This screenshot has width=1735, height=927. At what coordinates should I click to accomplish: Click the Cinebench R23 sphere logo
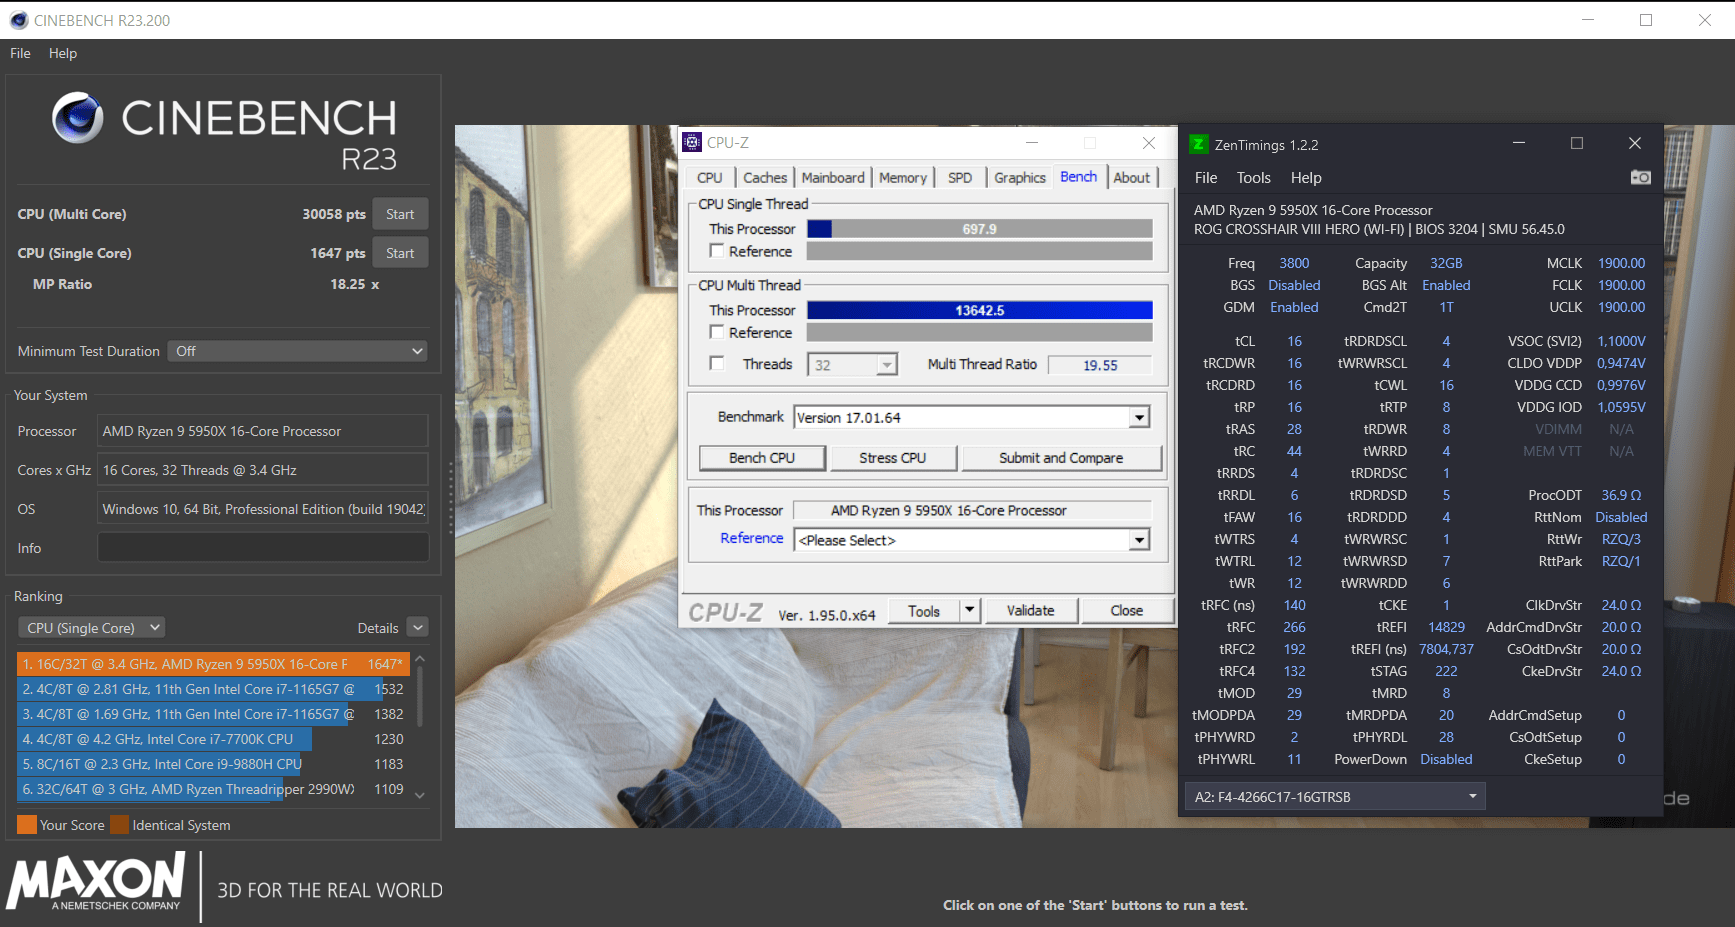click(78, 117)
